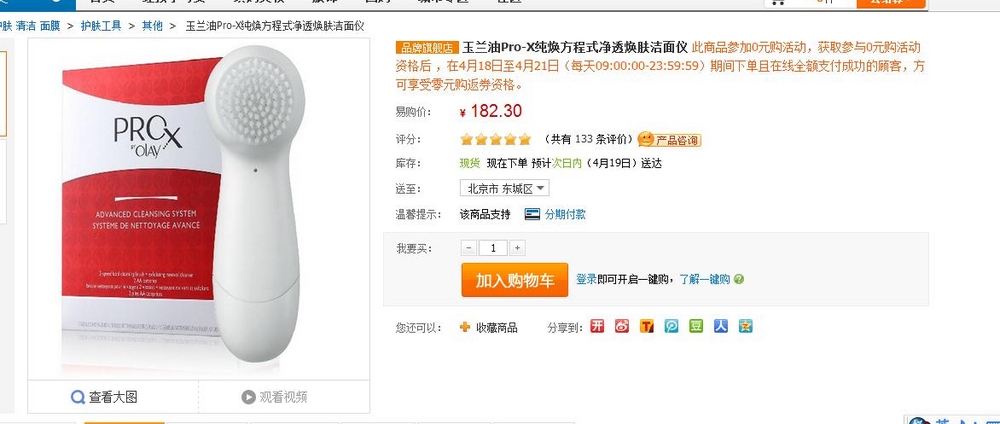Increase purchase quantity with plus button
The width and height of the screenshot is (1000, 424).
pyautogui.click(x=517, y=248)
